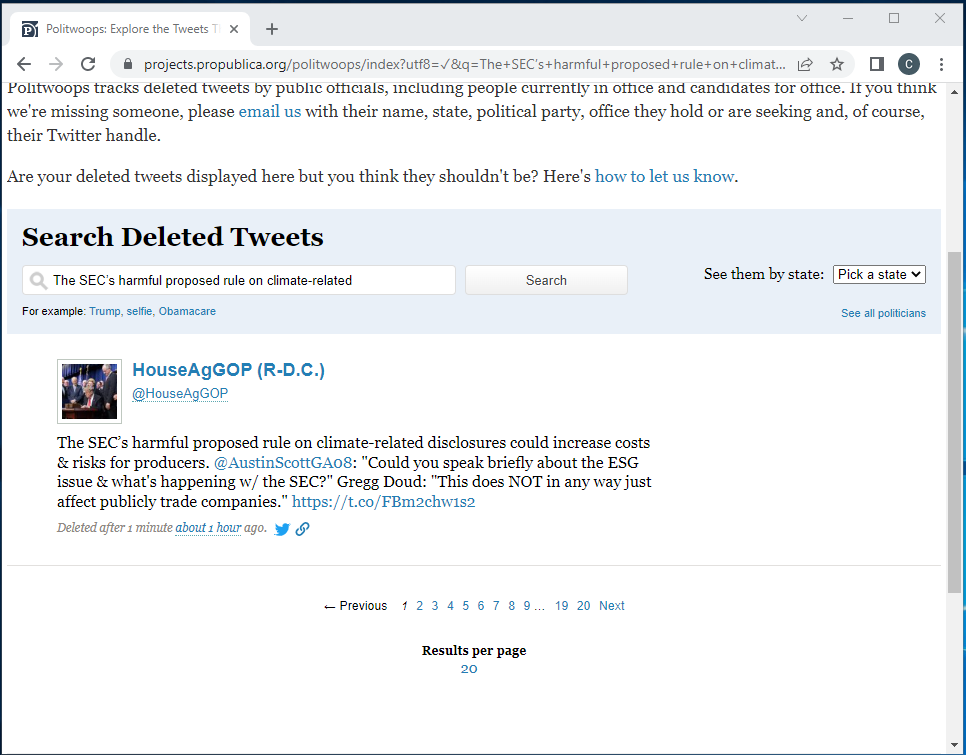This screenshot has height=755, width=966.
Task: Select 20 results per page
Action: (x=469, y=669)
